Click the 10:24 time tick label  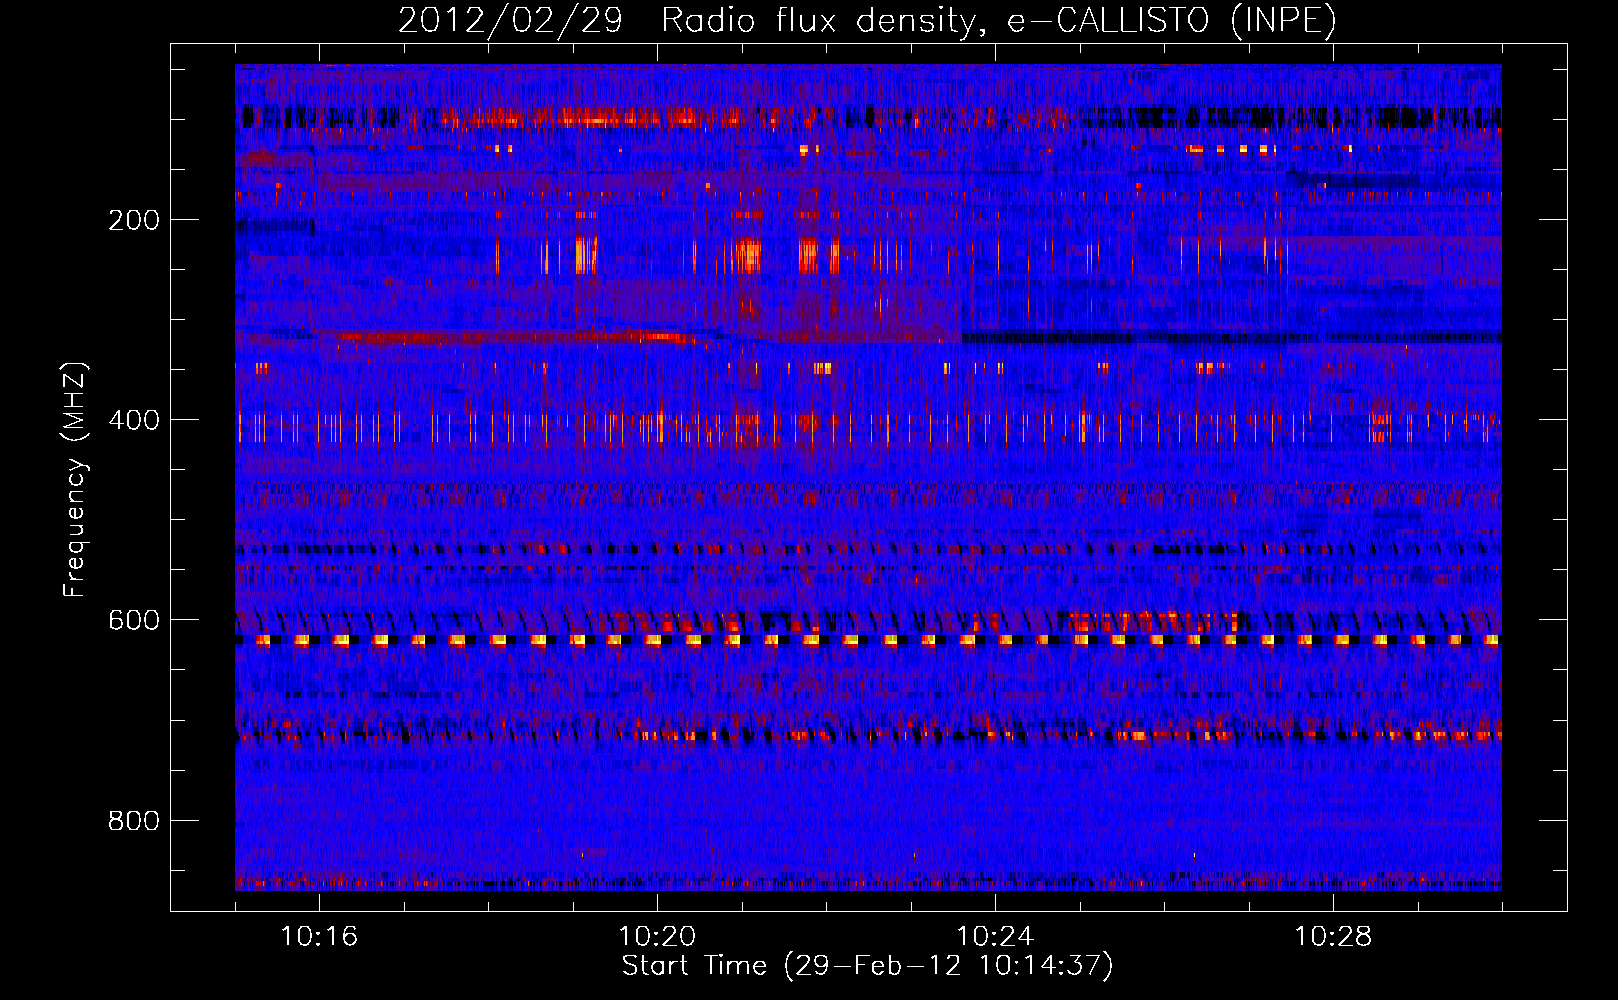(995, 937)
